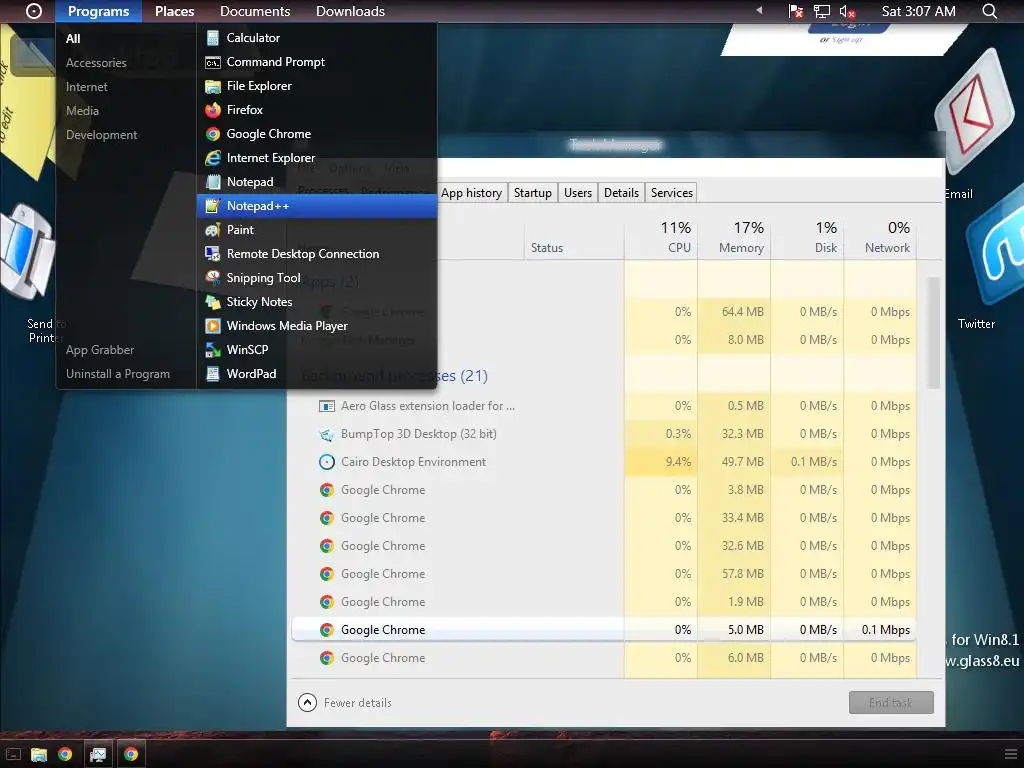Launch Paint from the Programs menu
Image resolution: width=1024 pixels, height=768 pixels.
316,230
